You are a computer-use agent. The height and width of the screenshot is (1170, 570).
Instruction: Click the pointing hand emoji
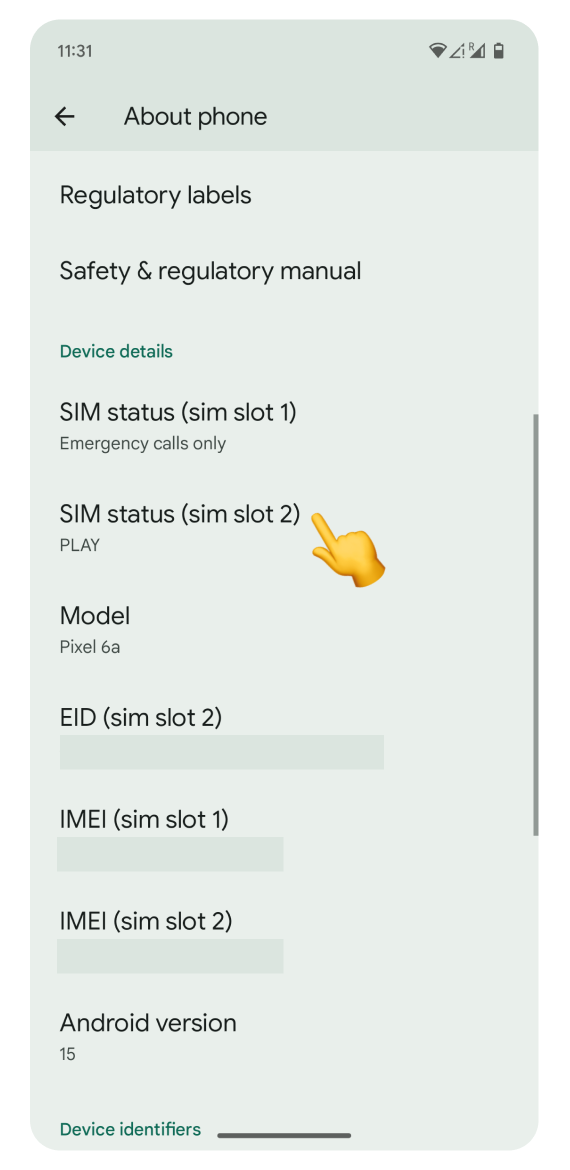click(x=347, y=550)
